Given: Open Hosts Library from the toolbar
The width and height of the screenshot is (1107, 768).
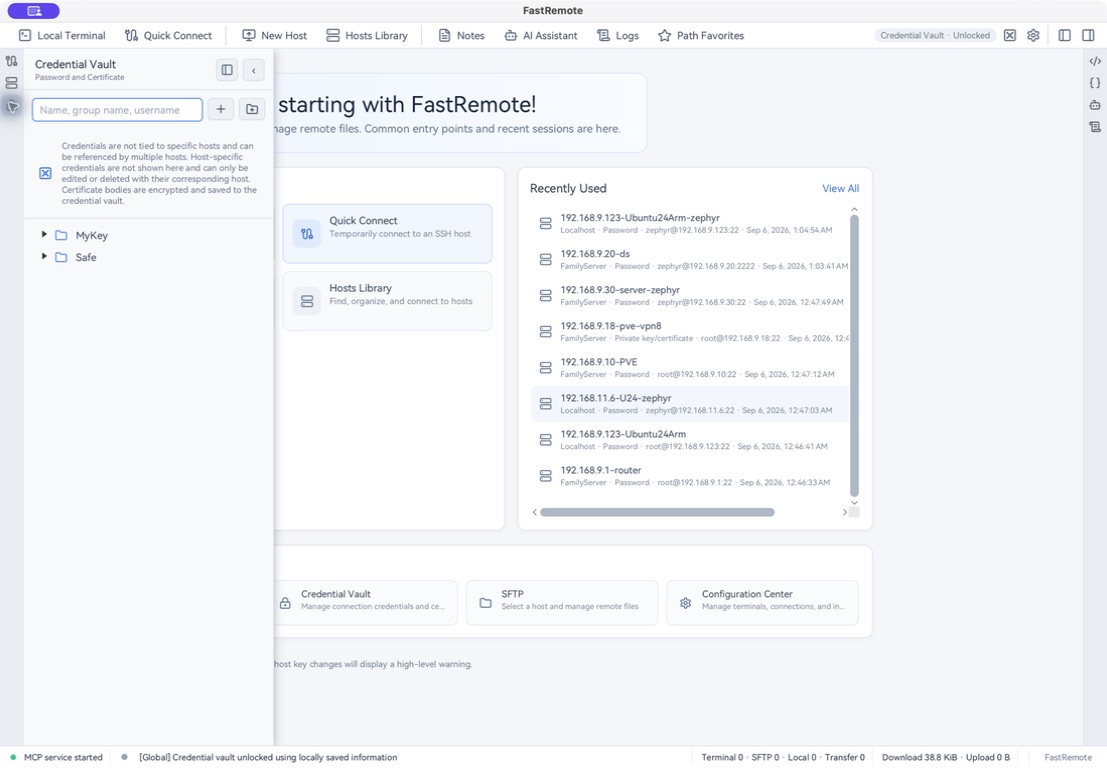Looking at the screenshot, I should click(367, 35).
